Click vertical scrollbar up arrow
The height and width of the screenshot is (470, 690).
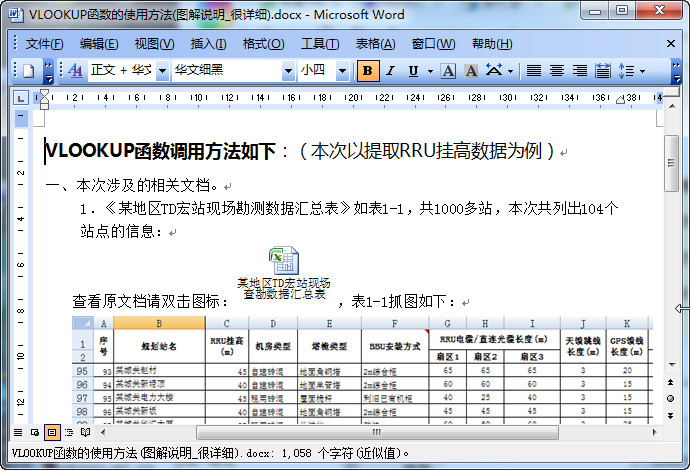coord(672,106)
